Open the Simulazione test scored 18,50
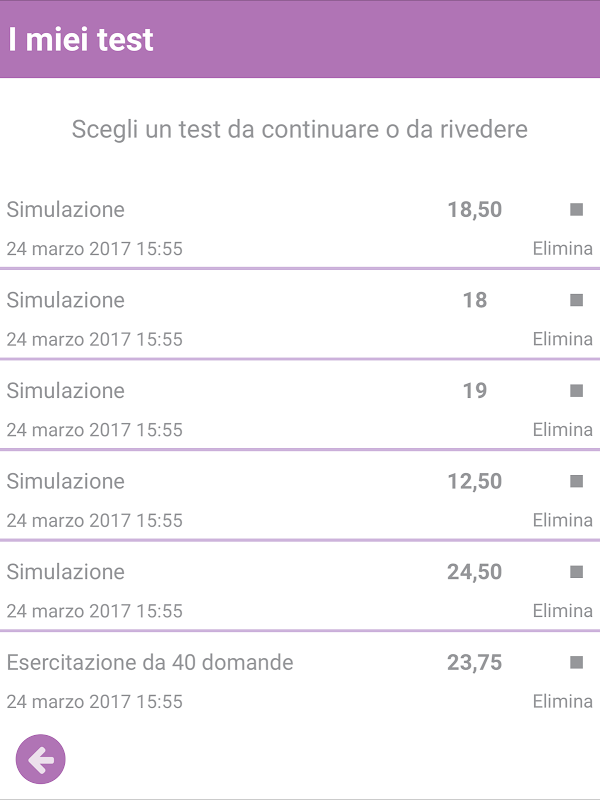Screen dimensions: 600x800 [66, 210]
